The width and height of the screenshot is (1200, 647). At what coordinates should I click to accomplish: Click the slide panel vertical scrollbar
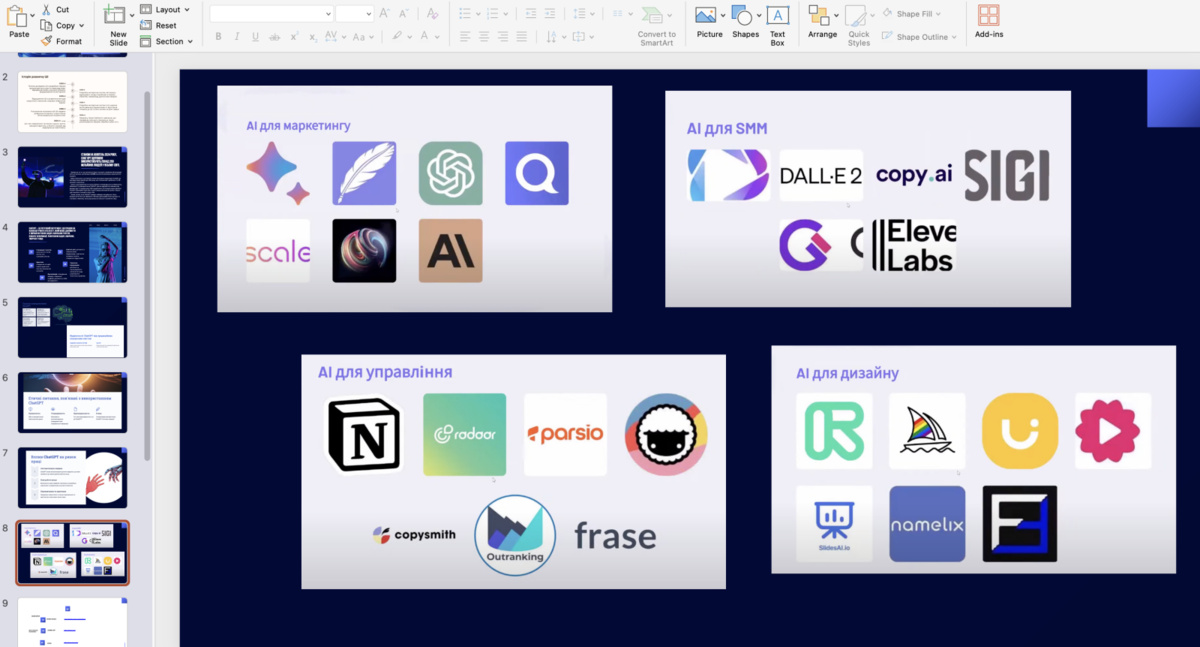(x=148, y=275)
